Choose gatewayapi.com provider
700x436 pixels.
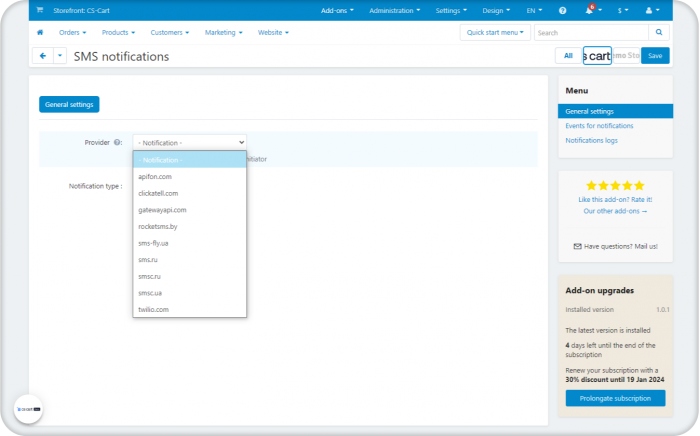[x=190, y=210]
